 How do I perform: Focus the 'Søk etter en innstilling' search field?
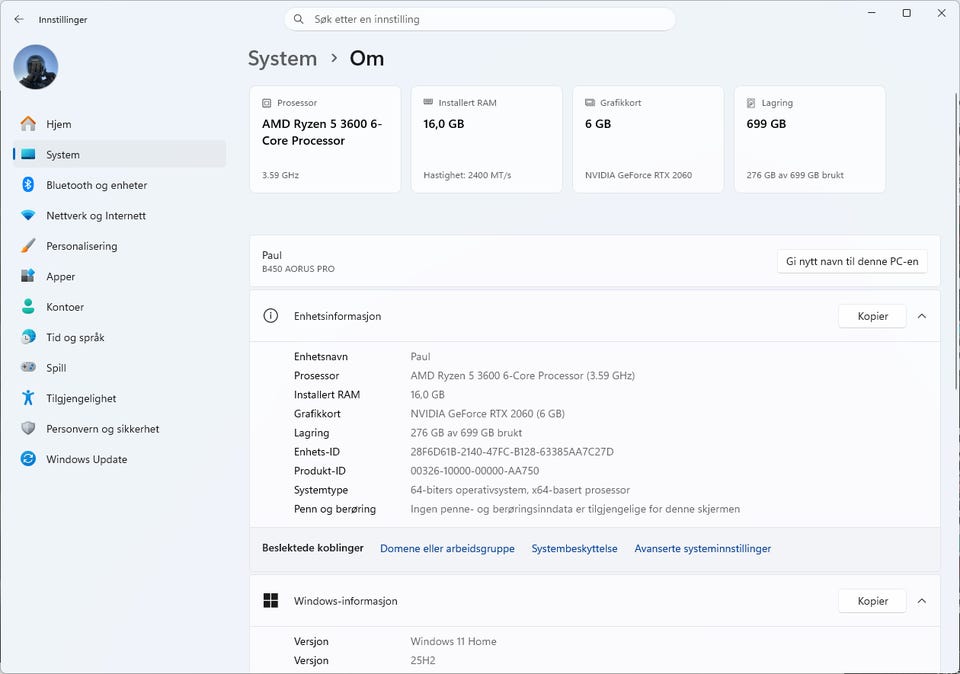480,19
